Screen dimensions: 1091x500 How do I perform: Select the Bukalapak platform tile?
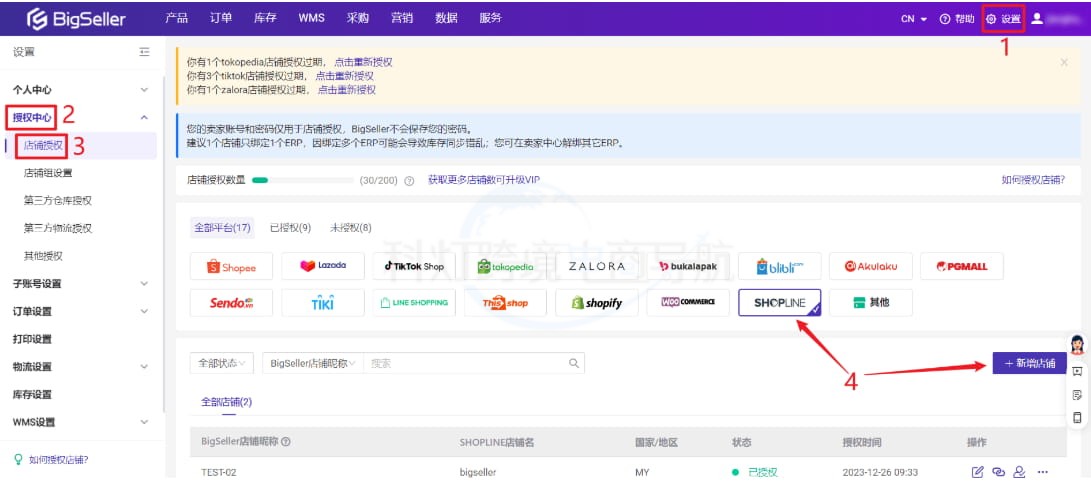coord(688,266)
